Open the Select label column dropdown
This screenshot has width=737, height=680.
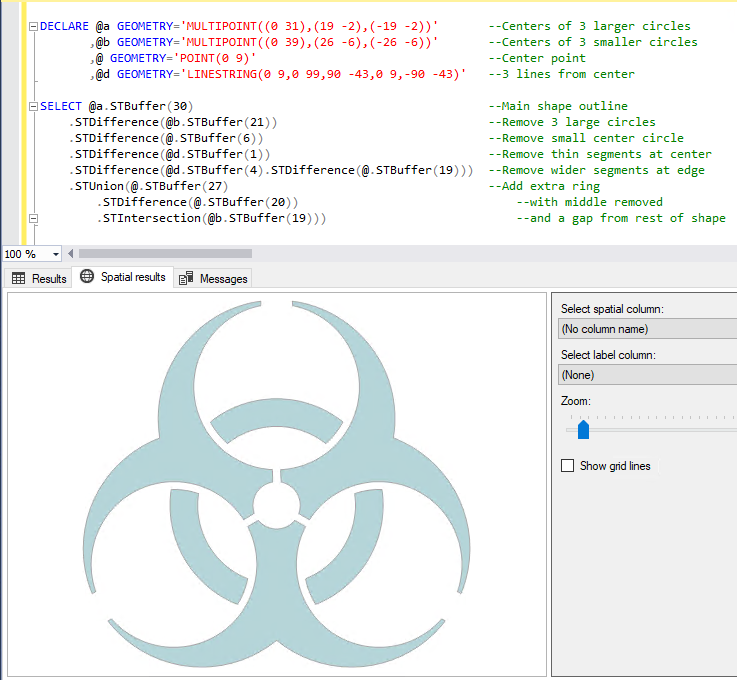648,375
